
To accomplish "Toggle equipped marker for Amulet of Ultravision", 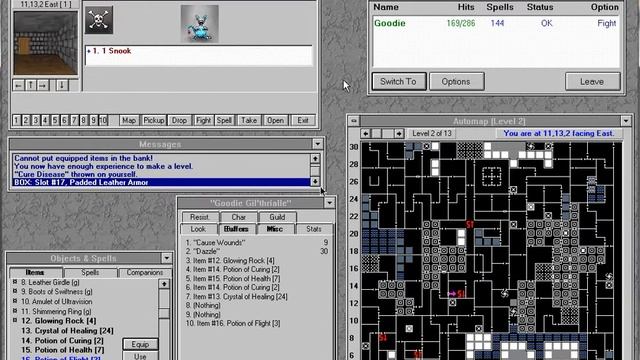I will tap(15, 301).
